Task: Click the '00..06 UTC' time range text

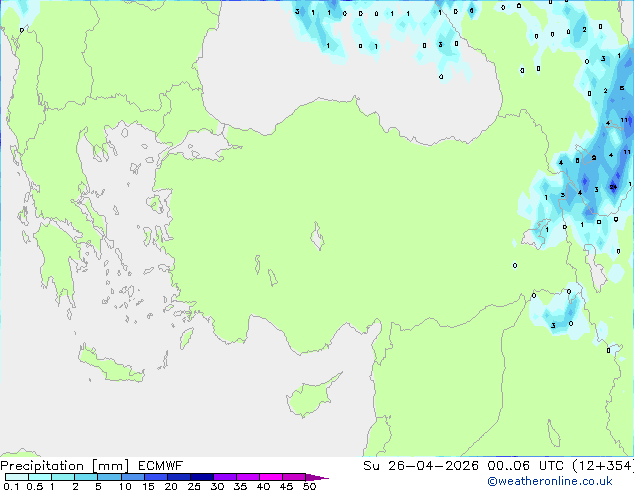Action: pos(525,466)
